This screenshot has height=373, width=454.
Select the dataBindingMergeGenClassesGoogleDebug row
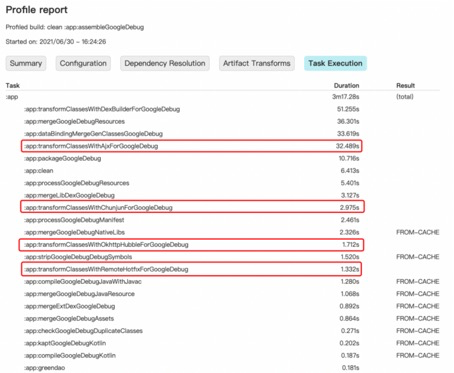coord(232,134)
